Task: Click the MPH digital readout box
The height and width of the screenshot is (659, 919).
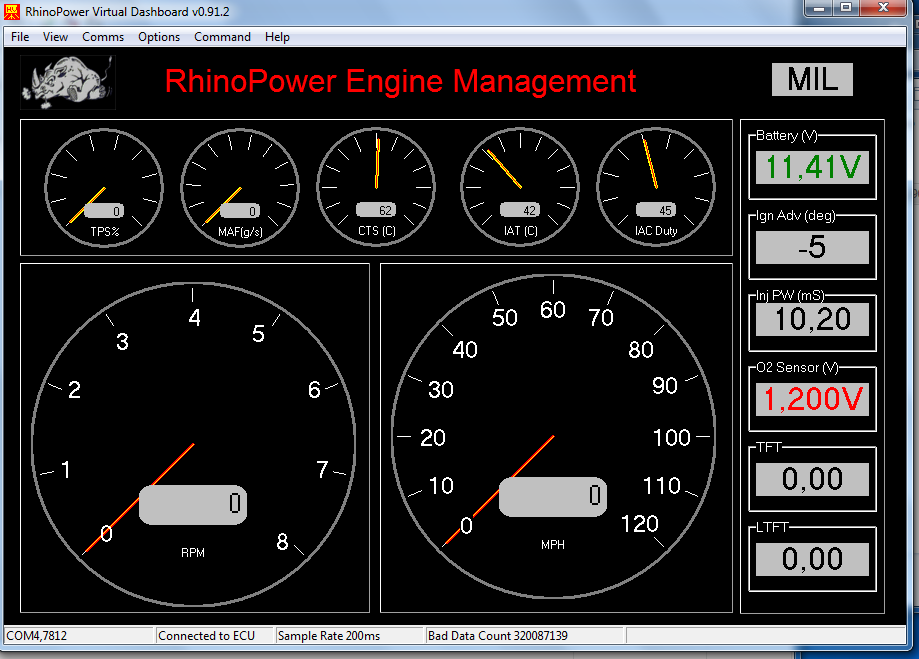Action: (553, 497)
